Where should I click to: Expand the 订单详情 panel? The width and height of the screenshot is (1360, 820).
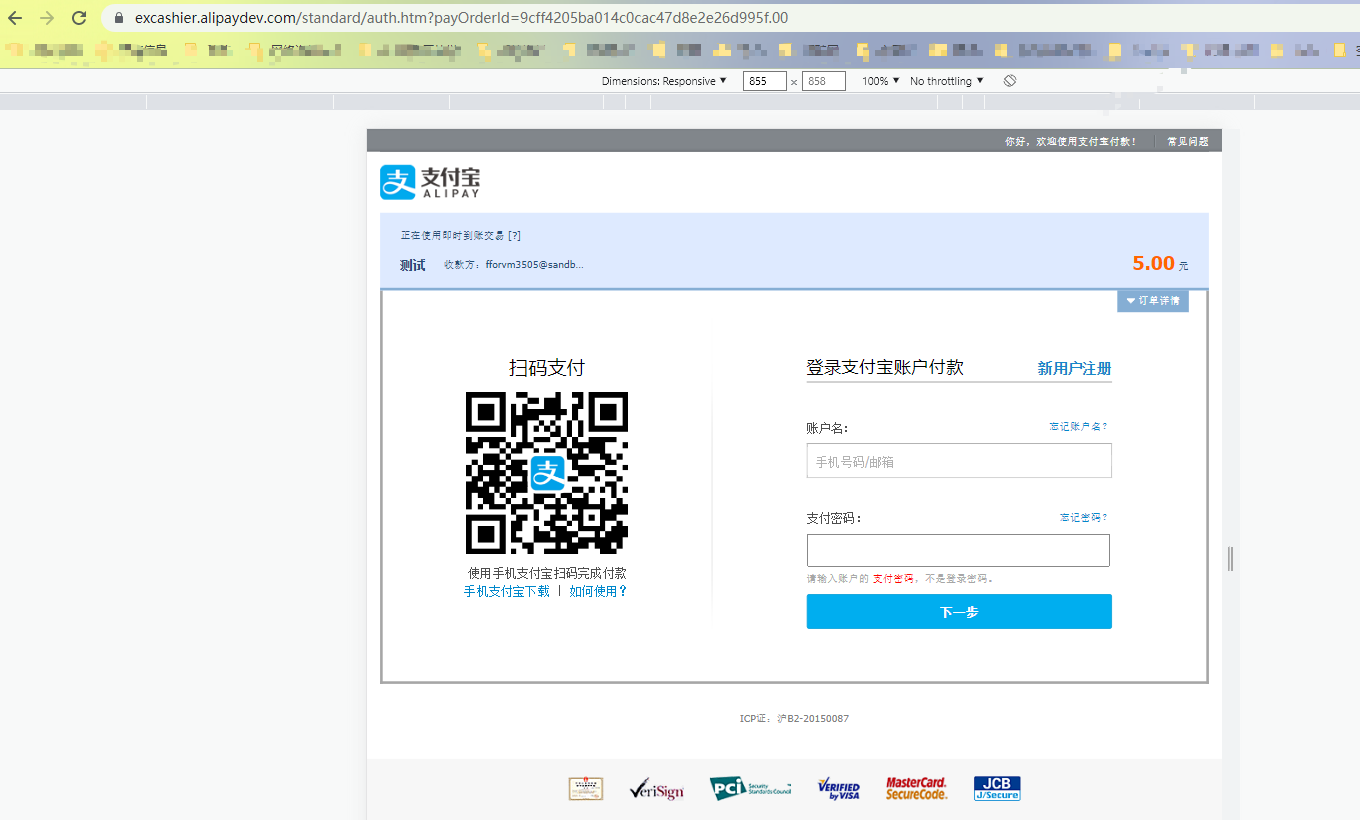coord(1153,301)
